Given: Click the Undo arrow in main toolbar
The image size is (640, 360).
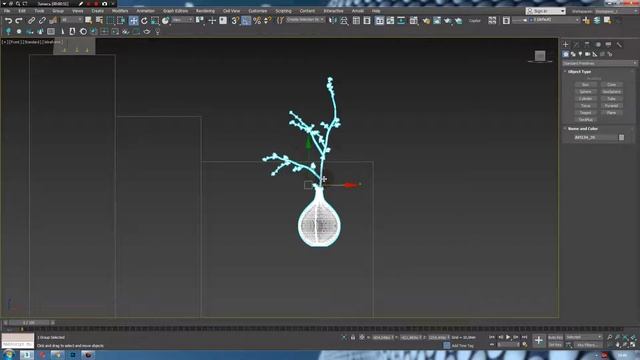Looking at the screenshot, I should (x=8, y=20).
